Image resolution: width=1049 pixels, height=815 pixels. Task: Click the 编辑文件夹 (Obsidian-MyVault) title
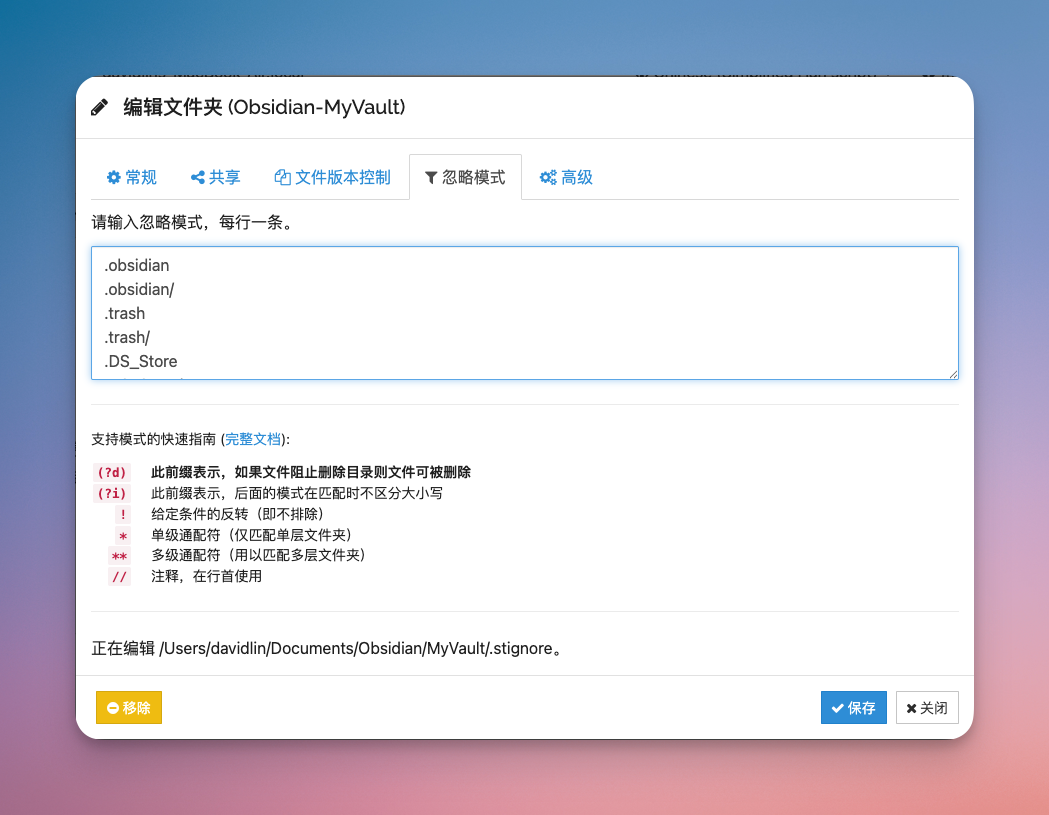(264, 107)
